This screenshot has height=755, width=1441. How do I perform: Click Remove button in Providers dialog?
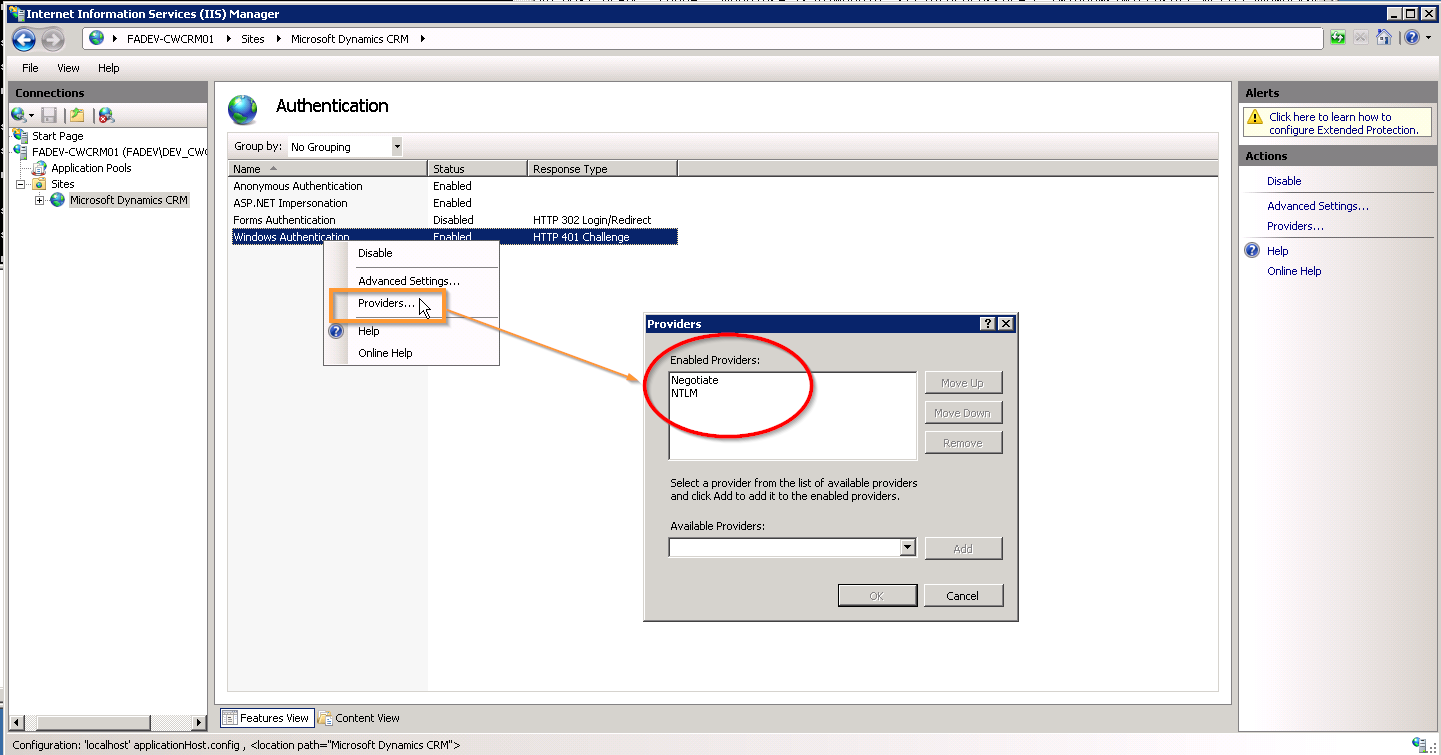coord(963,443)
